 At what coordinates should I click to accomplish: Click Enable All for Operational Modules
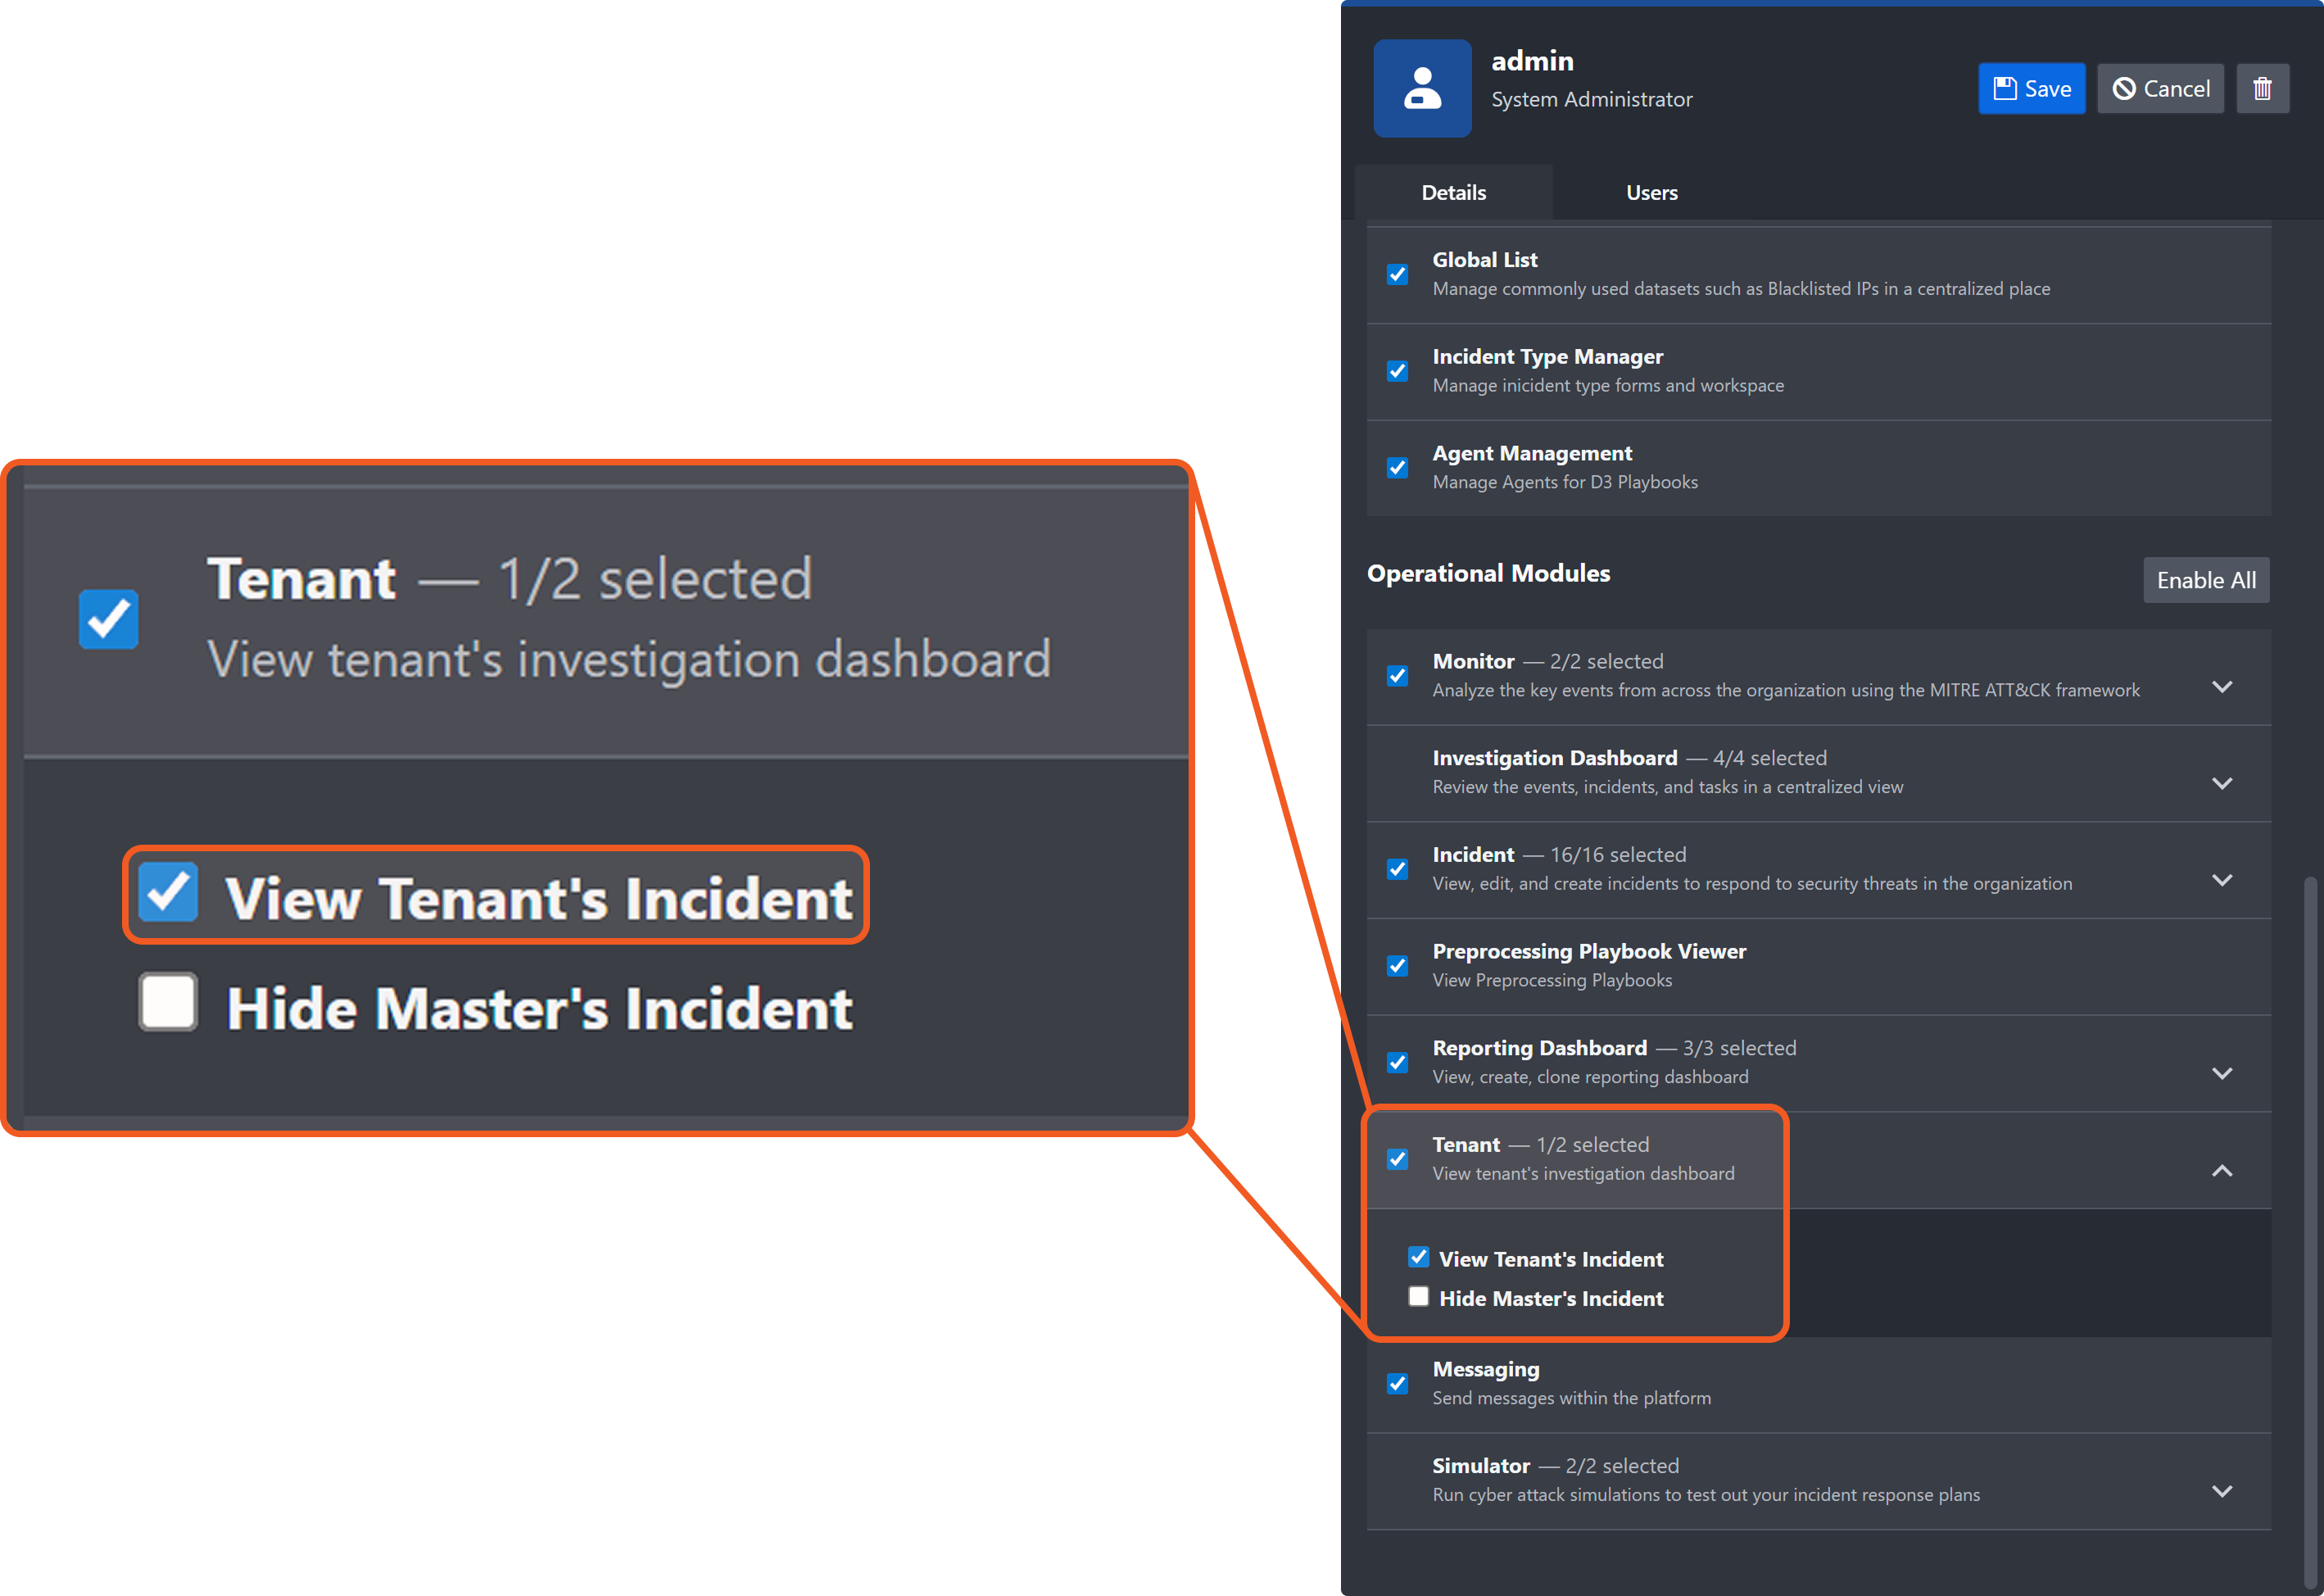point(2205,580)
